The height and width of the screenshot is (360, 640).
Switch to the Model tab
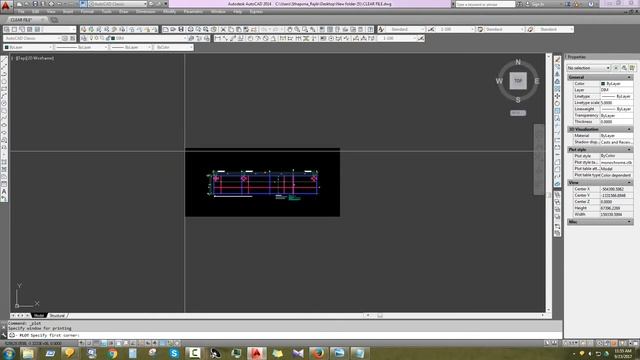pyautogui.click(x=39, y=316)
